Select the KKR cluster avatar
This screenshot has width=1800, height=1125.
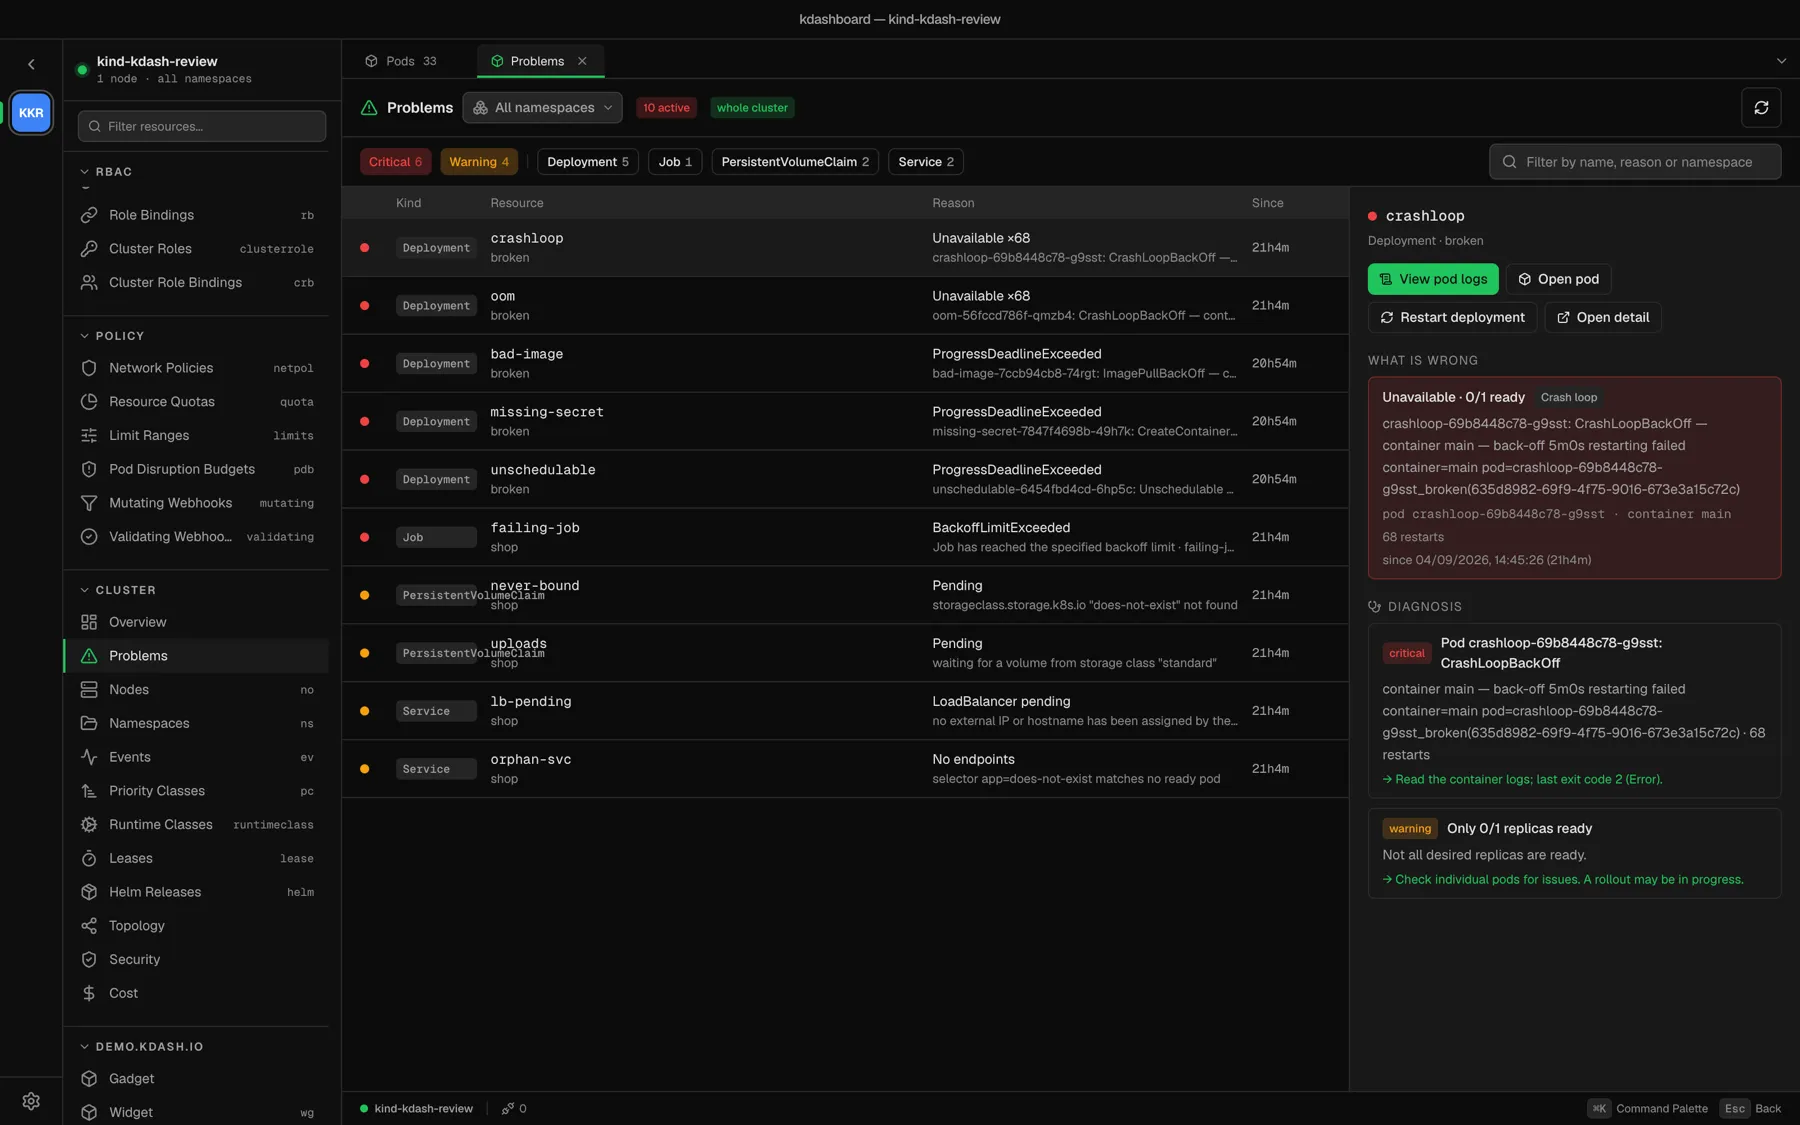tap(31, 113)
